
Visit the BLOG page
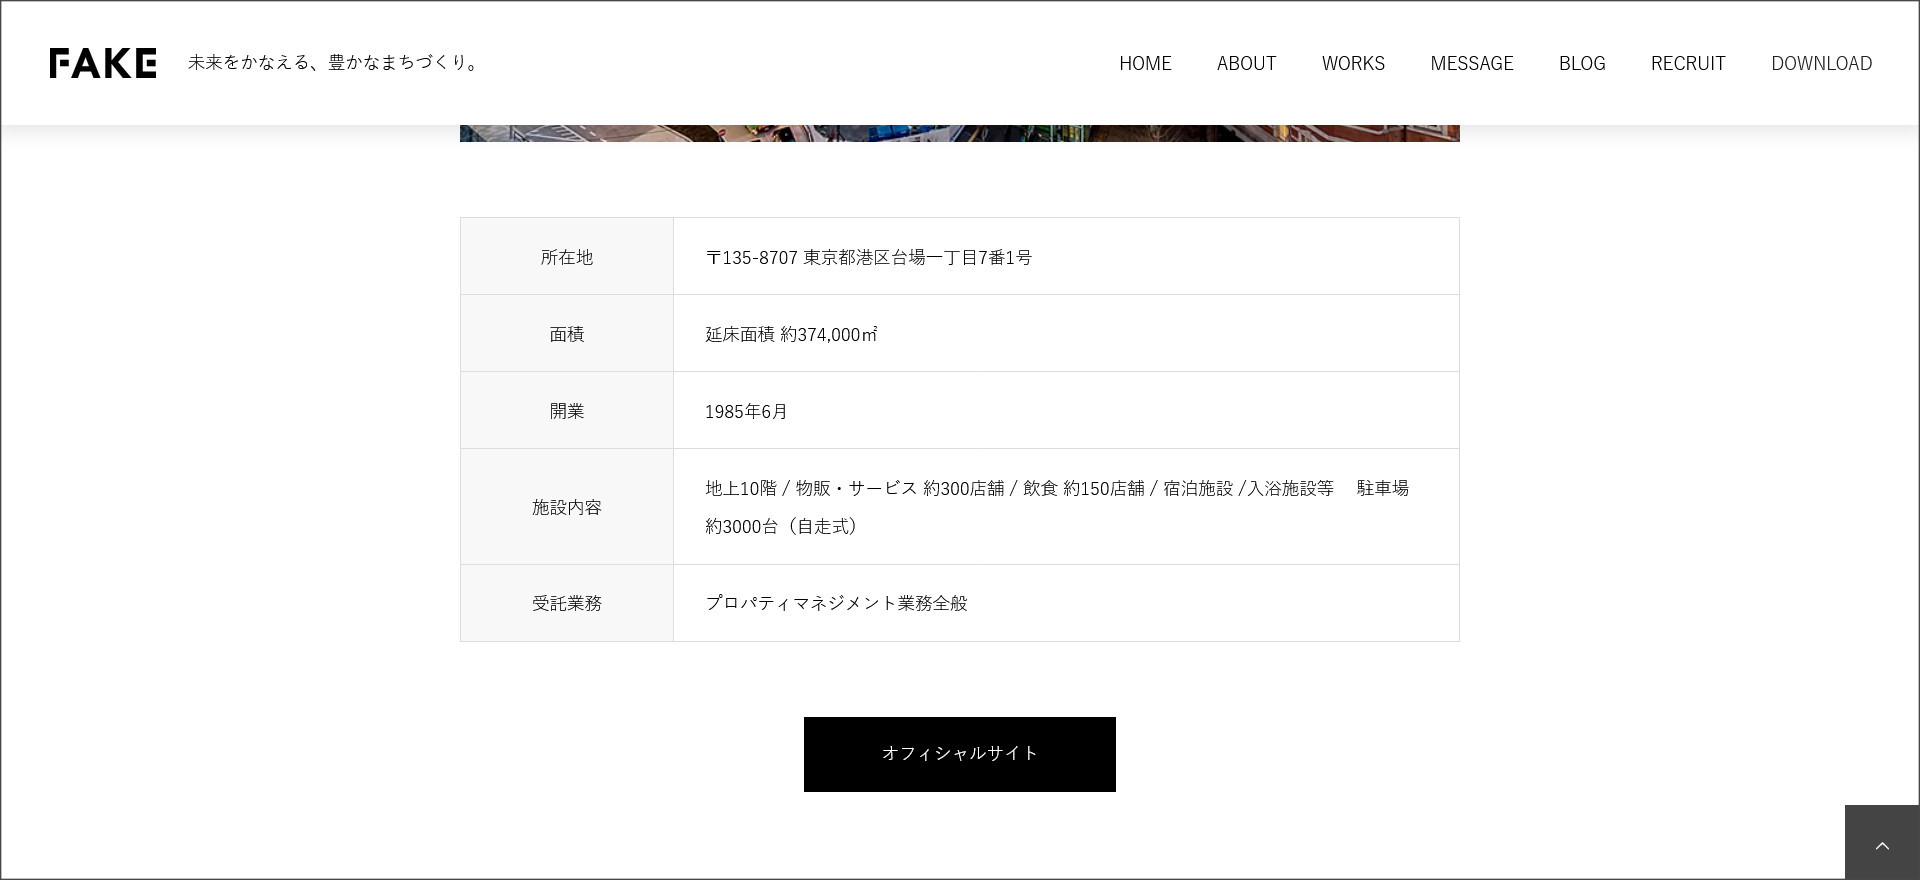coord(1581,63)
